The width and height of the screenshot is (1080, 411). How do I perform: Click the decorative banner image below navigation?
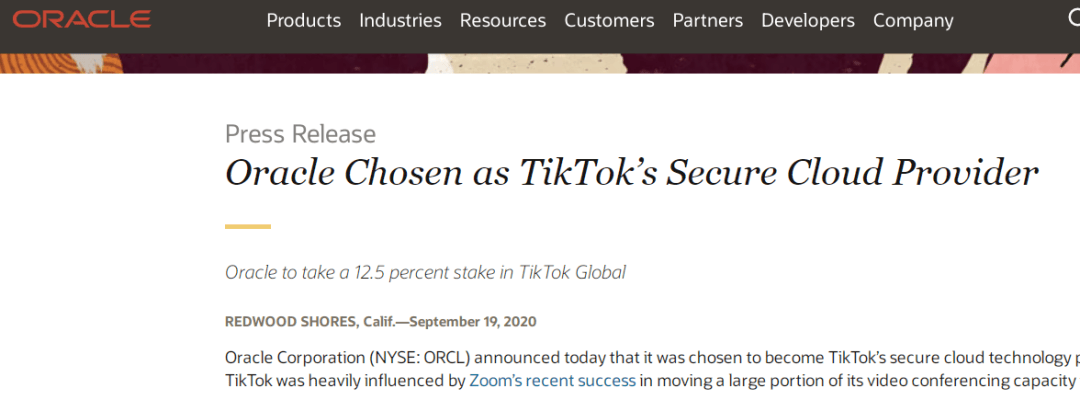coord(540,63)
